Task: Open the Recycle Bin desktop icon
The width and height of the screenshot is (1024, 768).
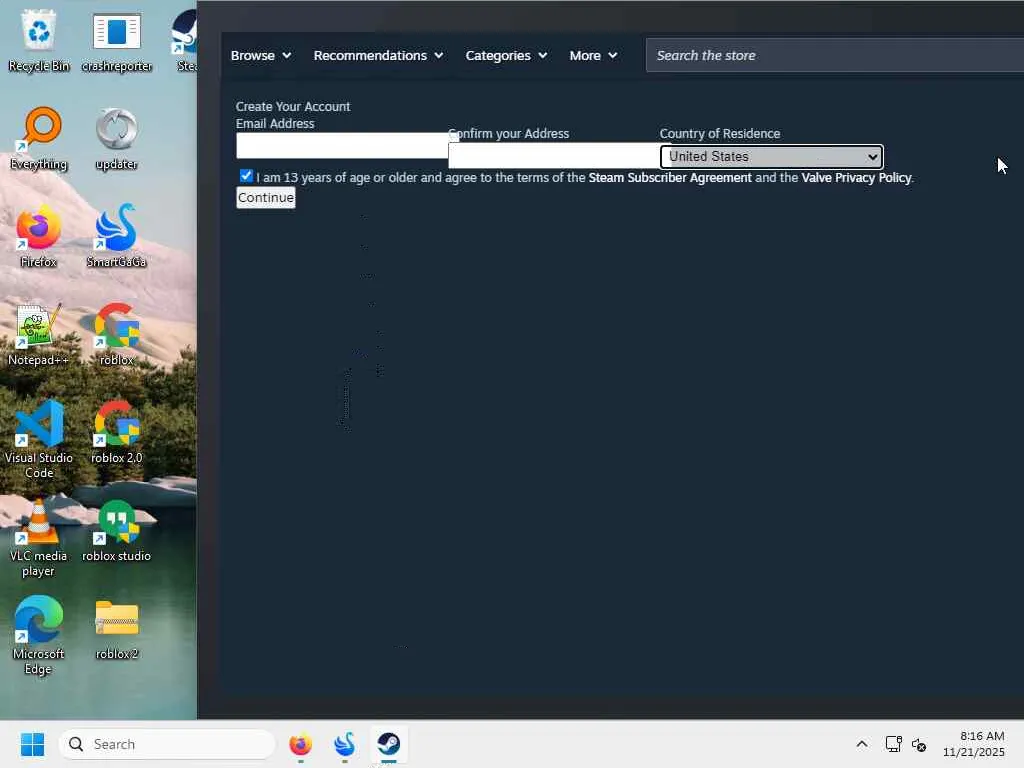Action: coord(39,40)
